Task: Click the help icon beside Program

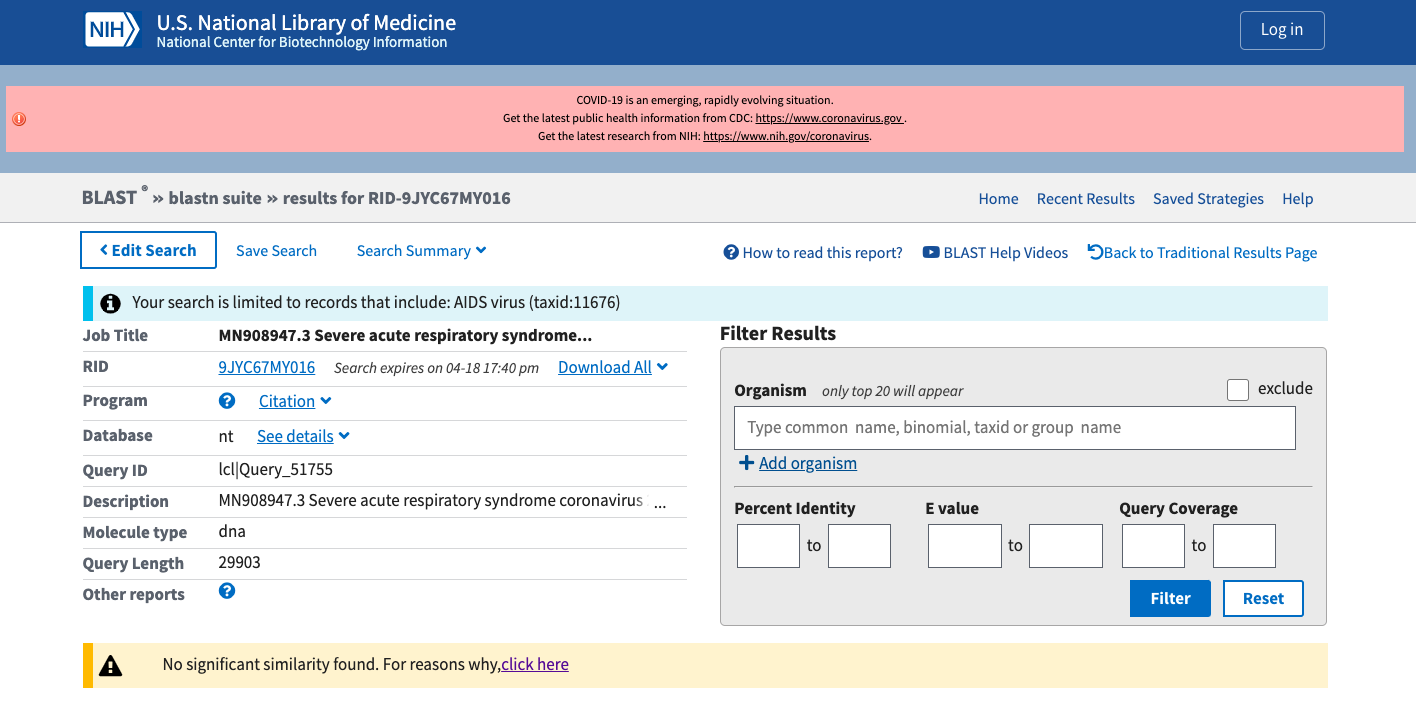Action: (227, 401)
